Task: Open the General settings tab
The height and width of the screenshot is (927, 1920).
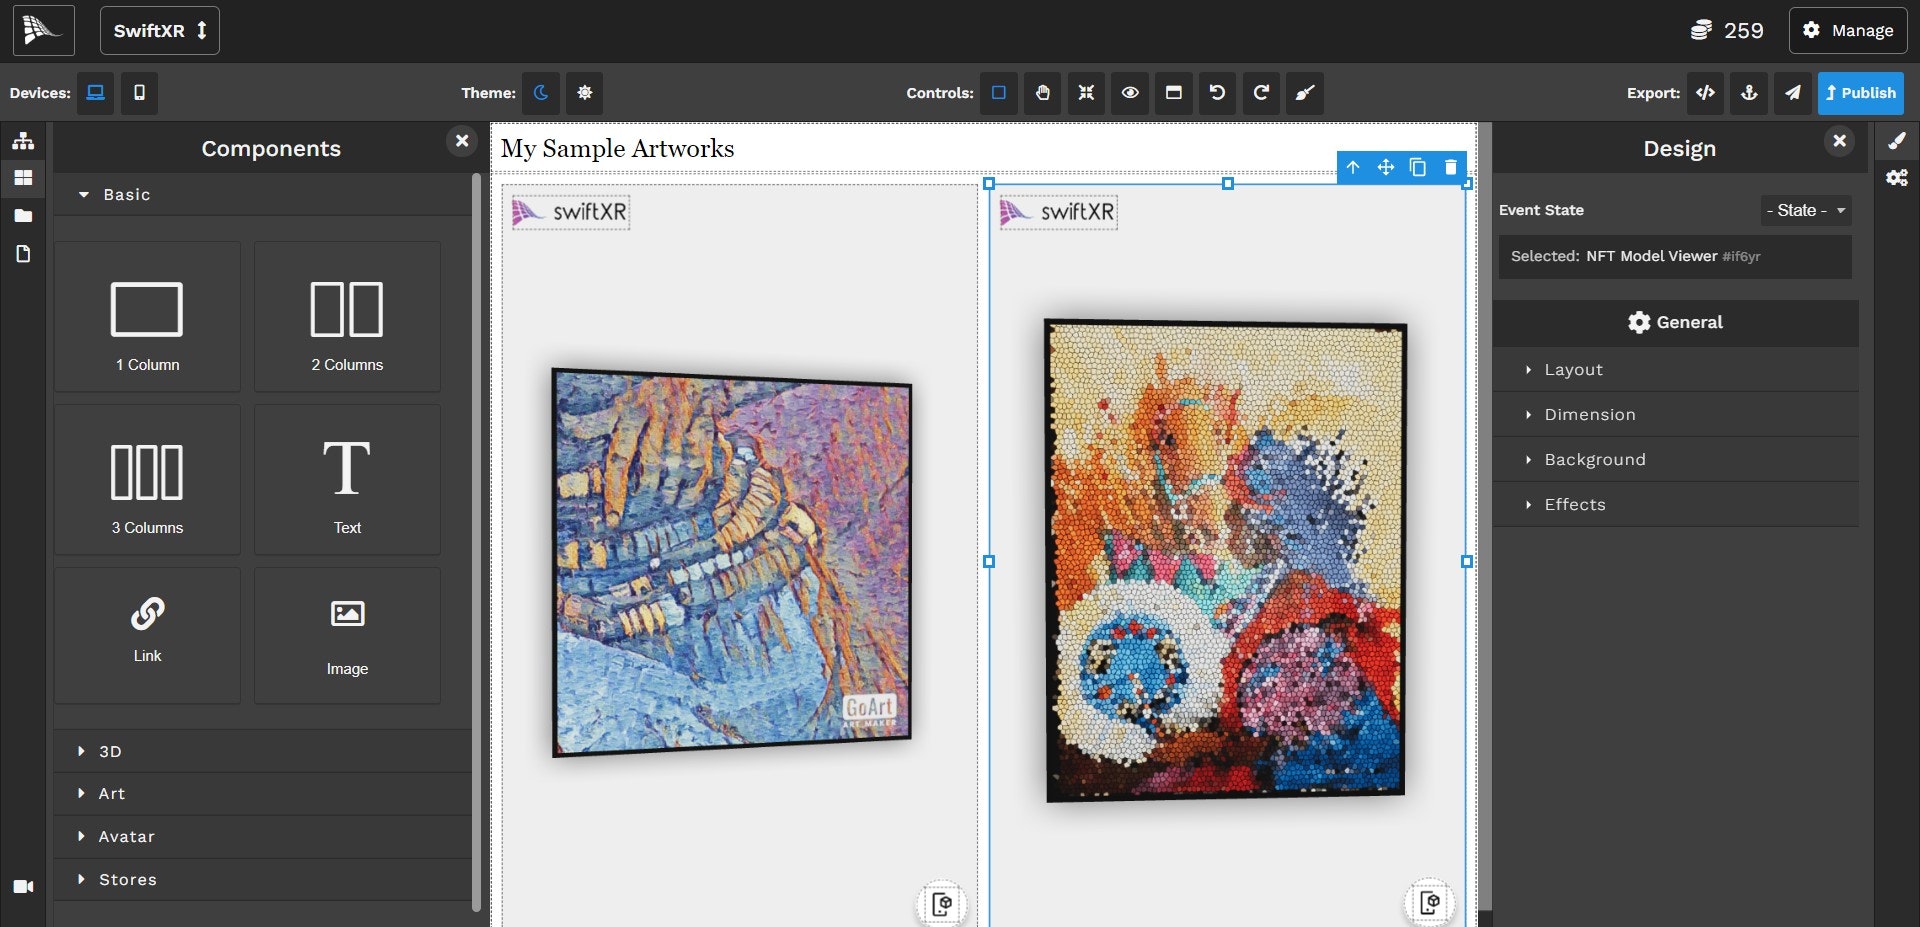Action: click(x=1676, y=322)
